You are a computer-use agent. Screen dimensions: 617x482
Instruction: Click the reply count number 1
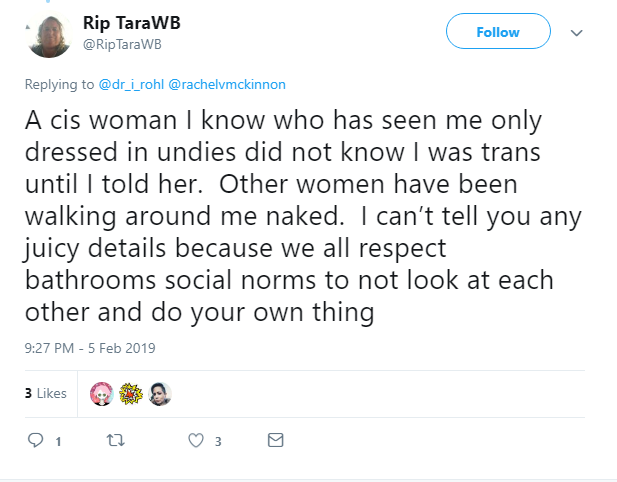coord(58,441)
